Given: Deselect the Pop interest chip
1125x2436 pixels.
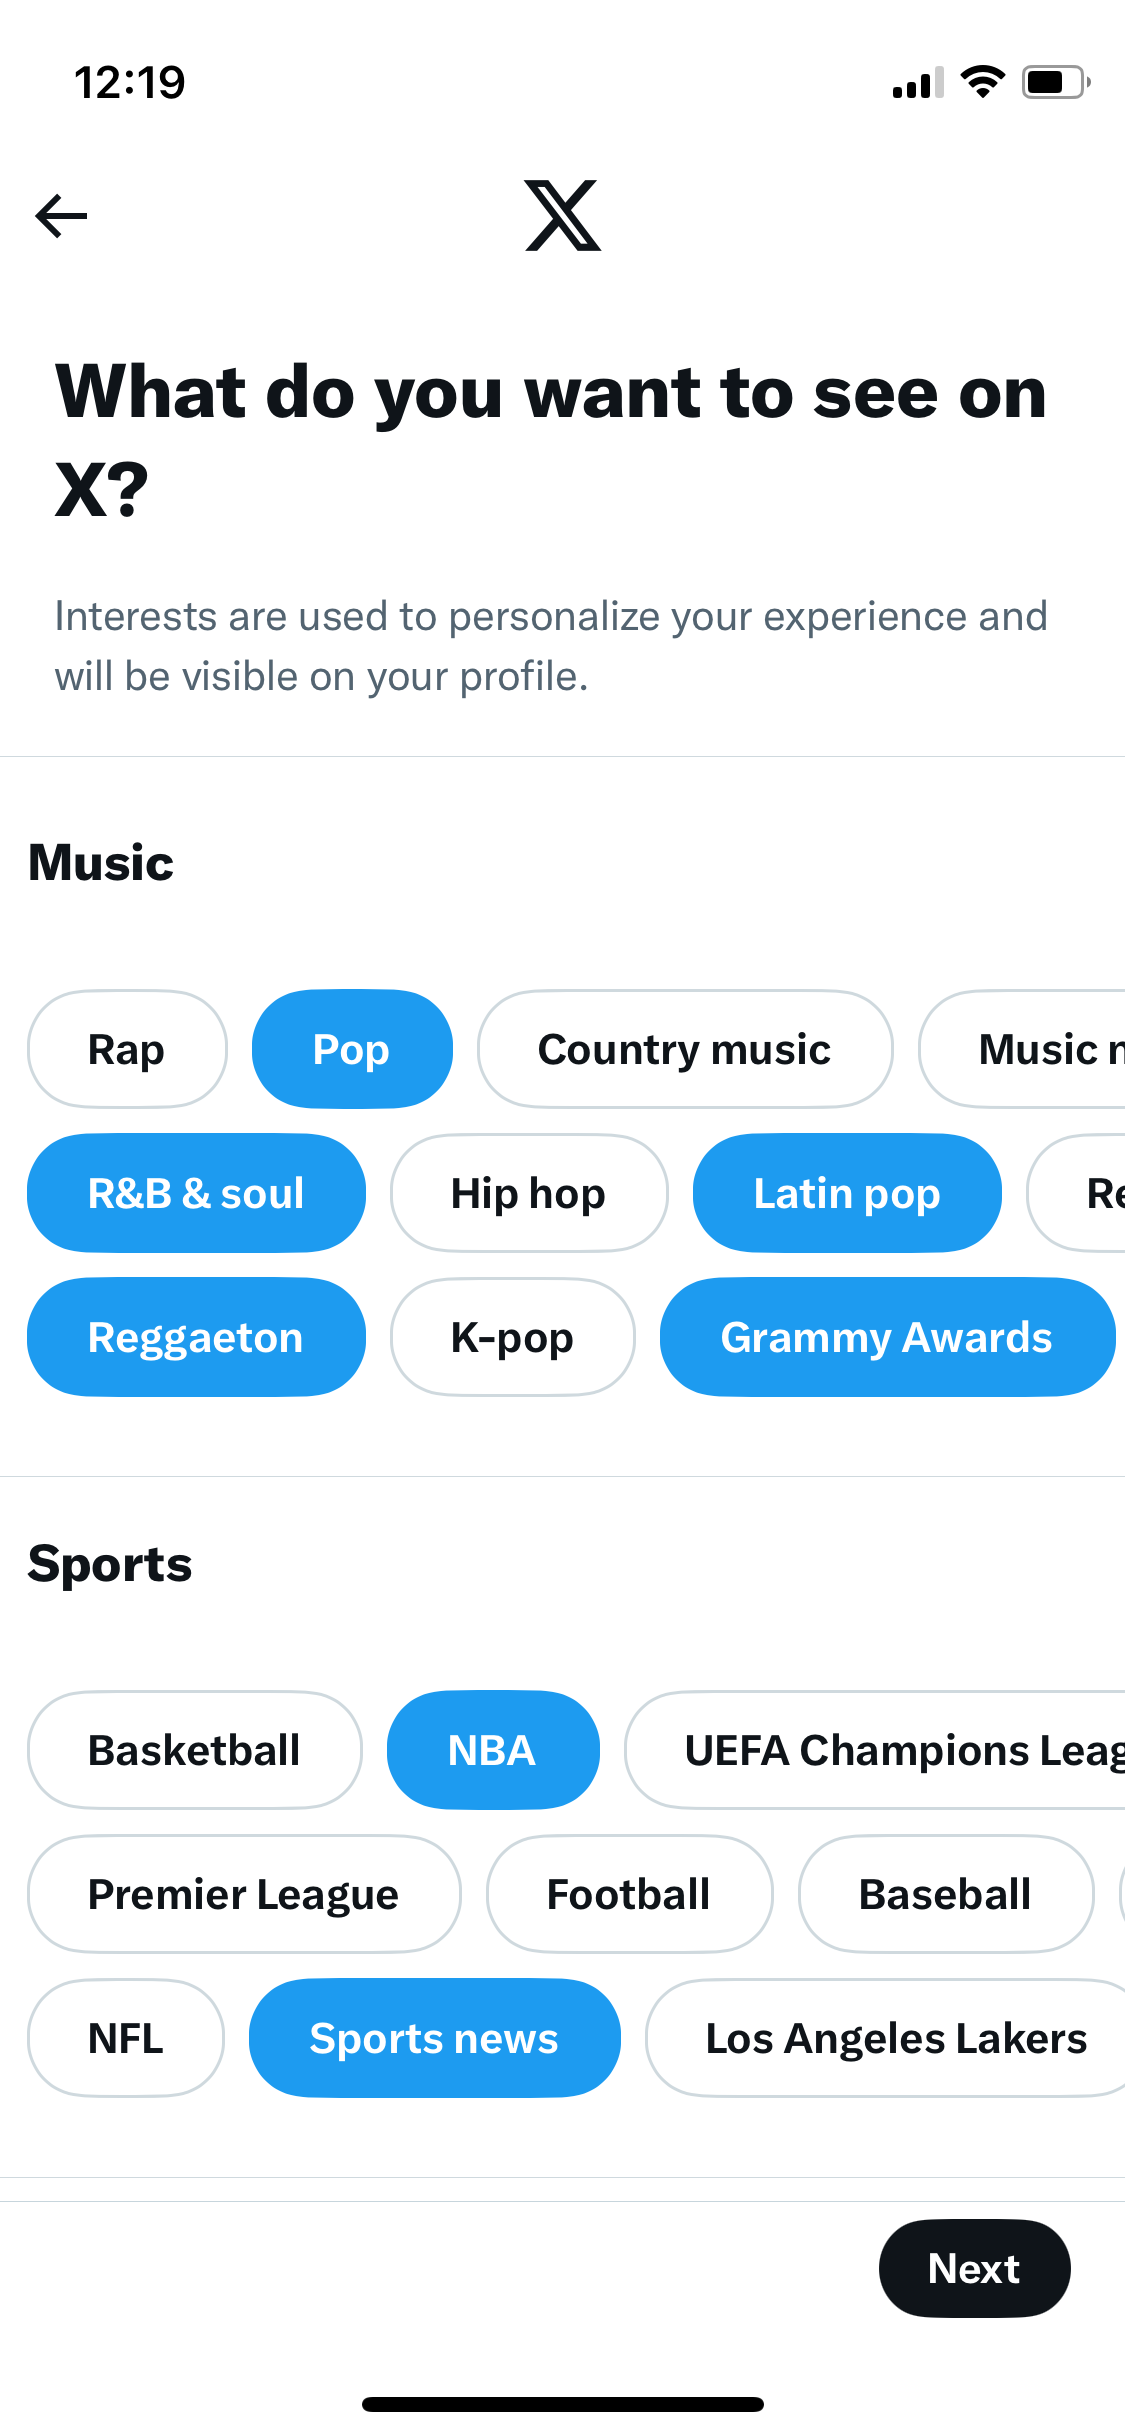Looking at the screenshot, I should [x=352, y=1049].
